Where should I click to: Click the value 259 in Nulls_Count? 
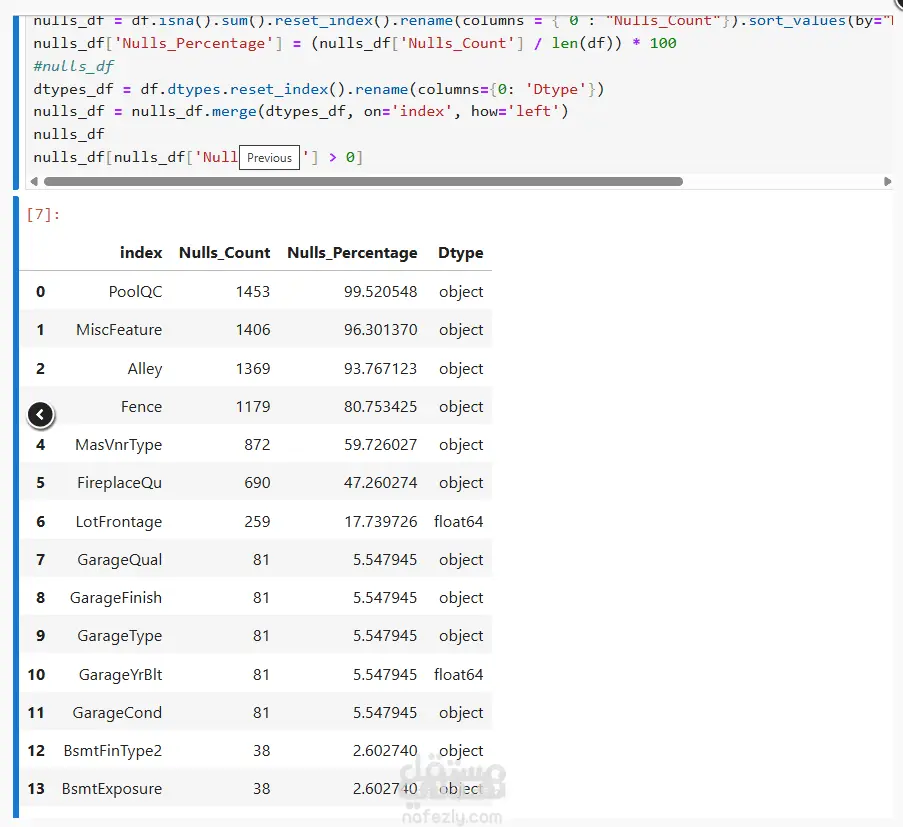(x=257, y=522)
